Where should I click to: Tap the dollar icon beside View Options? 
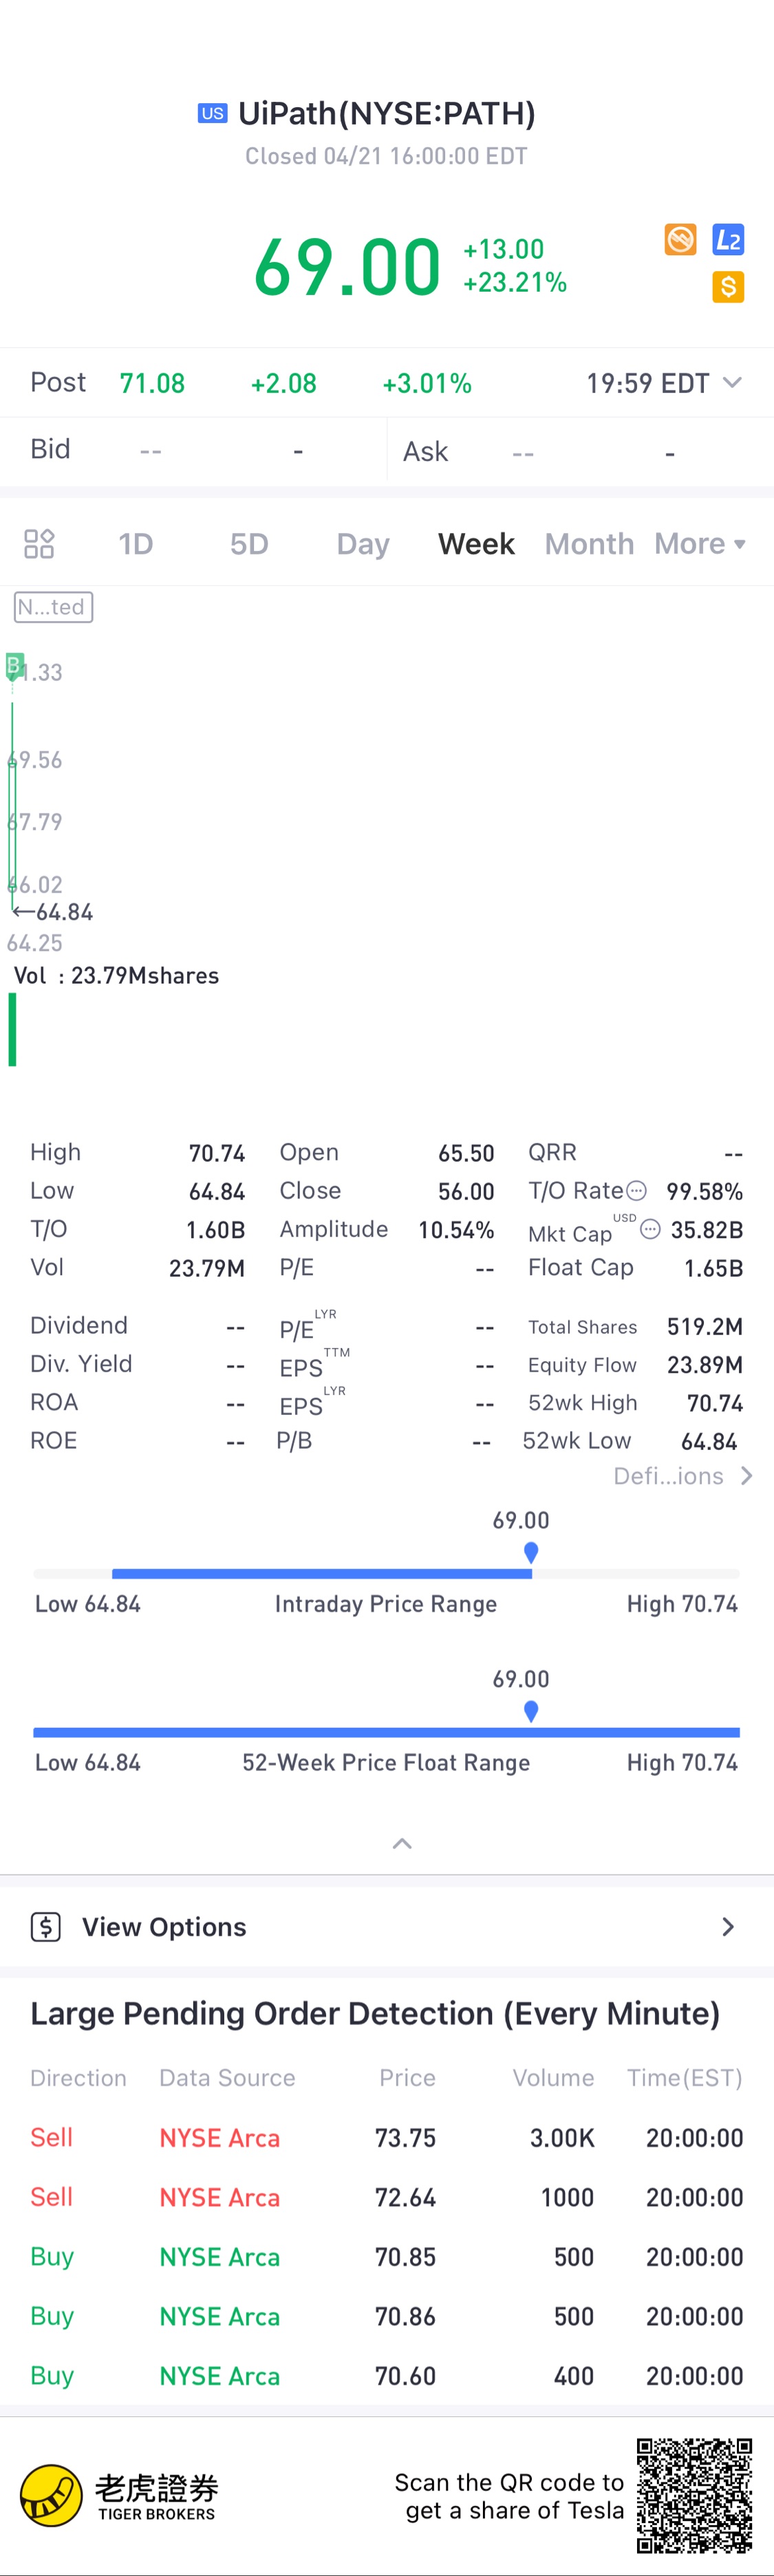(x=46, y=1926)
